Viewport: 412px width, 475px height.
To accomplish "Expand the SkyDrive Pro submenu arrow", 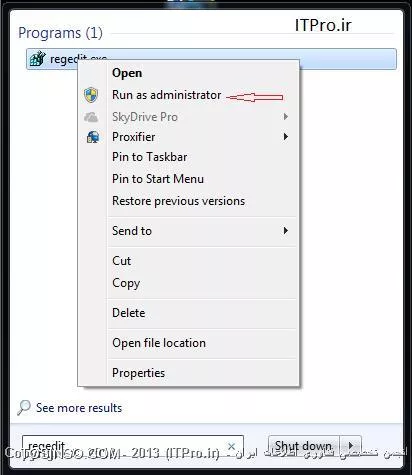I will pos(286,117).
